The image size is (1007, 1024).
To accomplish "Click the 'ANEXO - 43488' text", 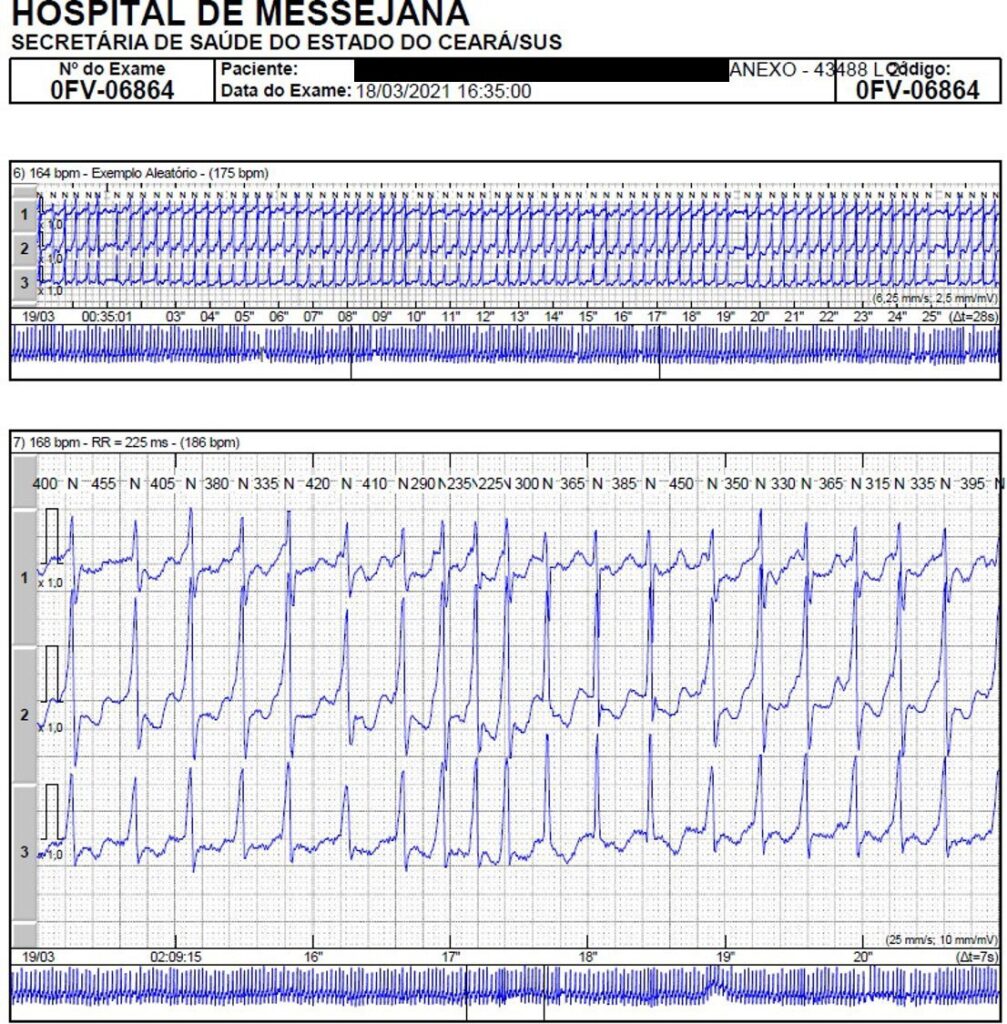I will click(x=799, y=69).
